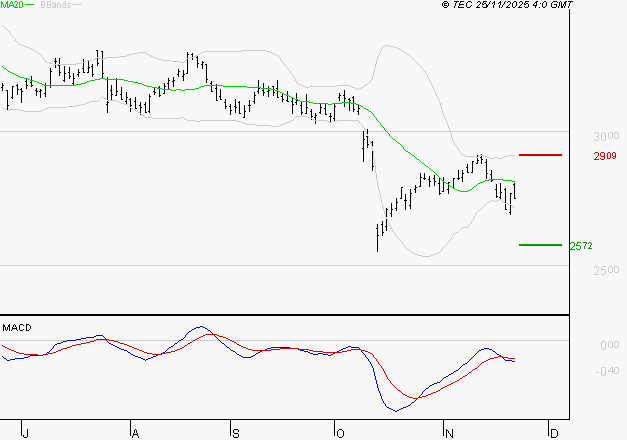Click the red 2909 resistance value
This screenshot has width=627, height=440.
605,156
